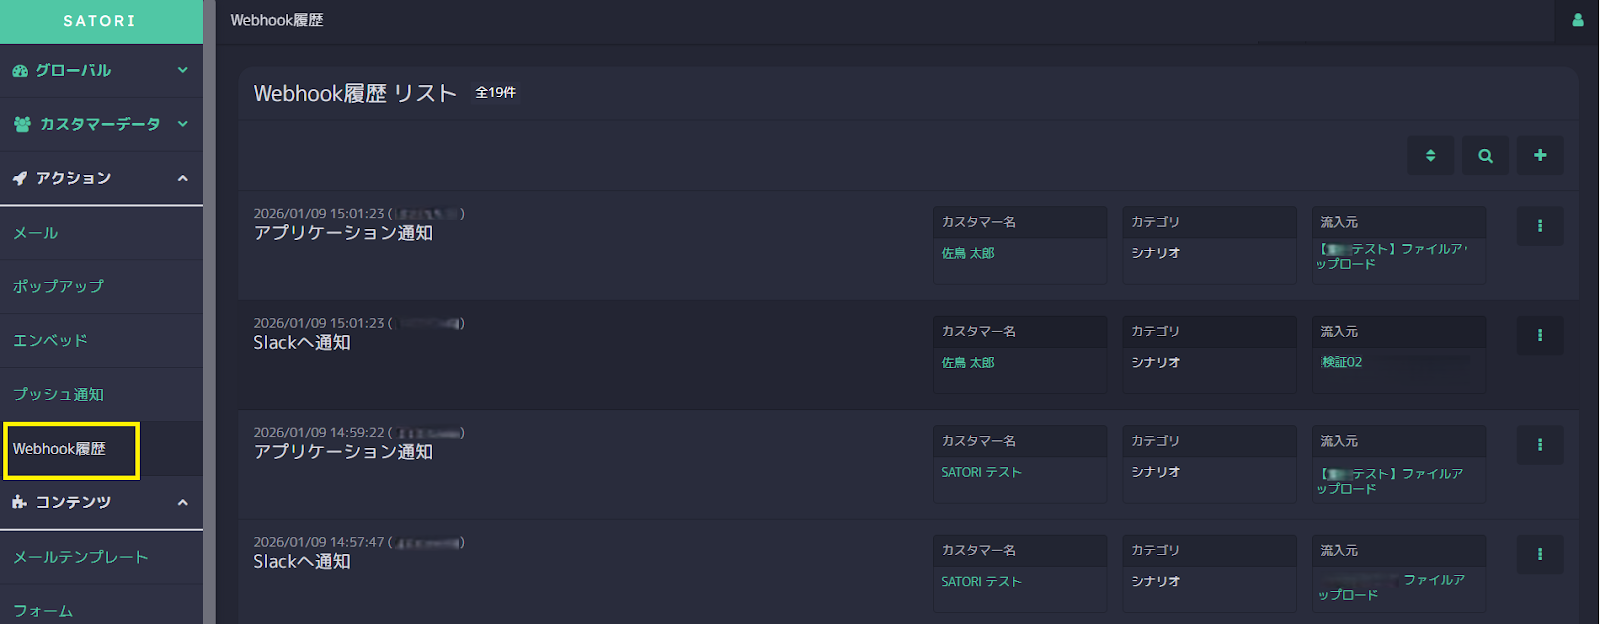
Task: Click the sort order icon
Action: click(1430, 155)
